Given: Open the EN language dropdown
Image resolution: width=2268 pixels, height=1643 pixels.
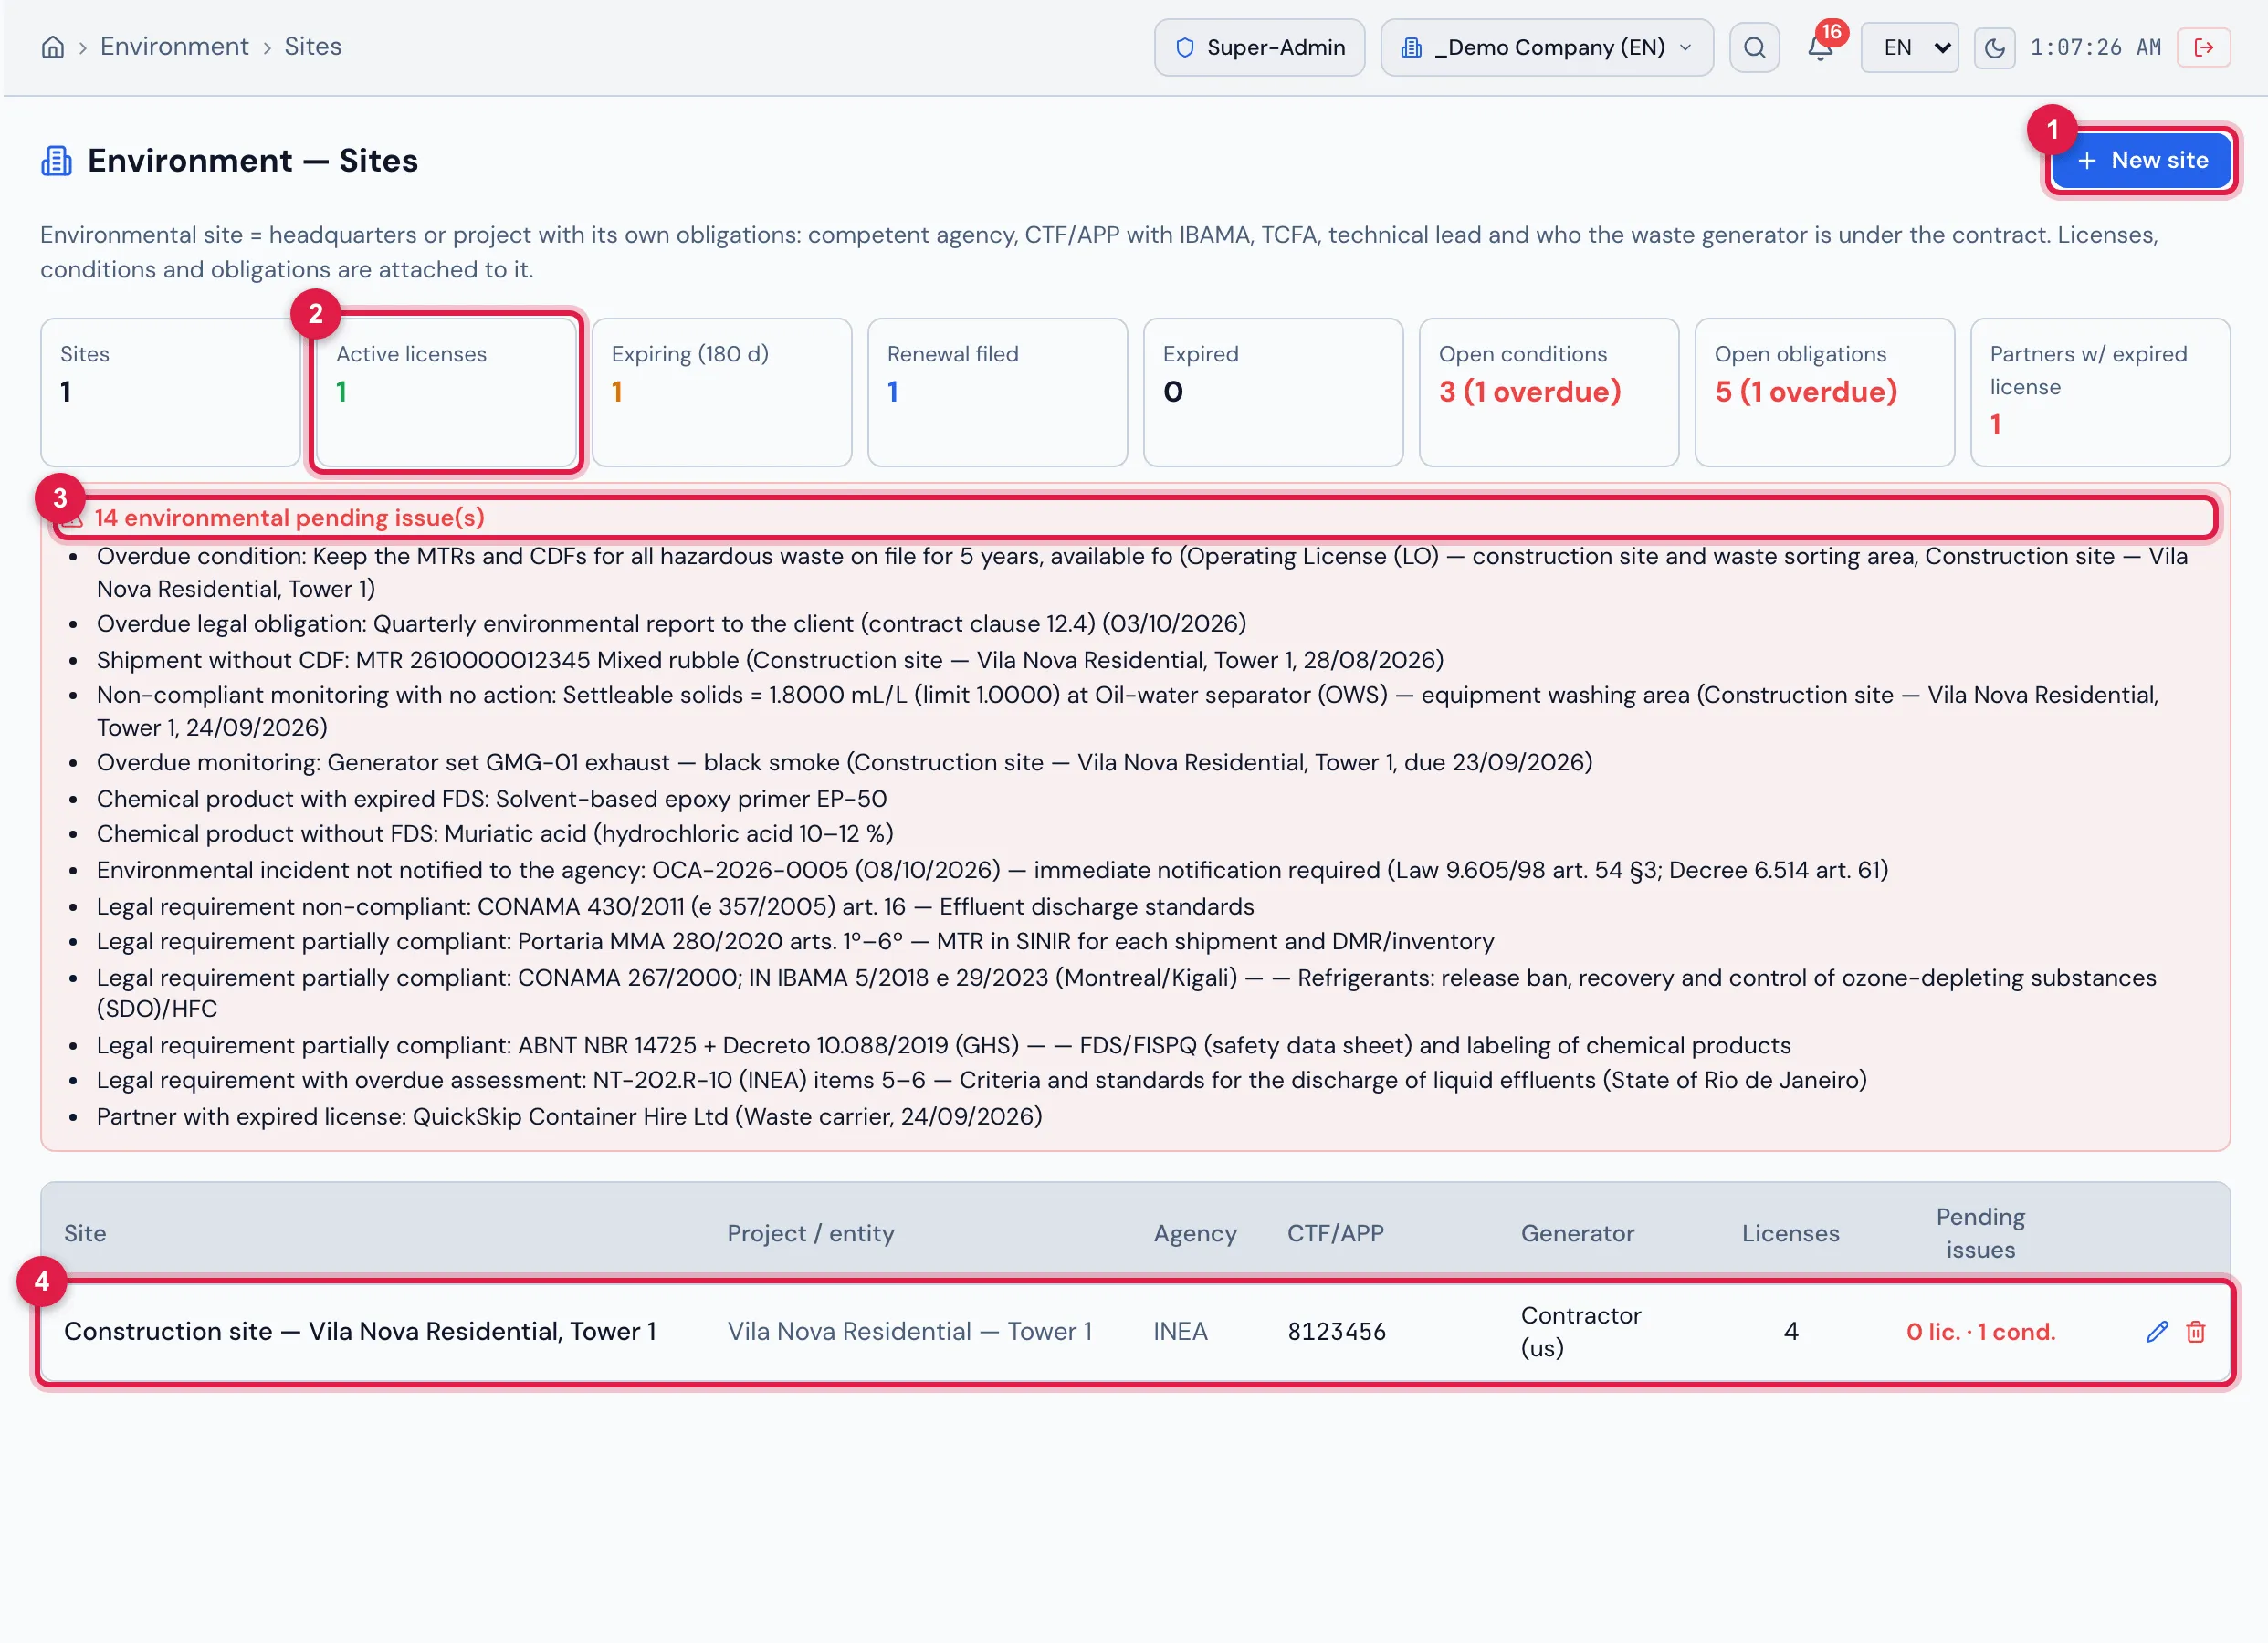Looking at the screenshot, I should click(1909, 47).
